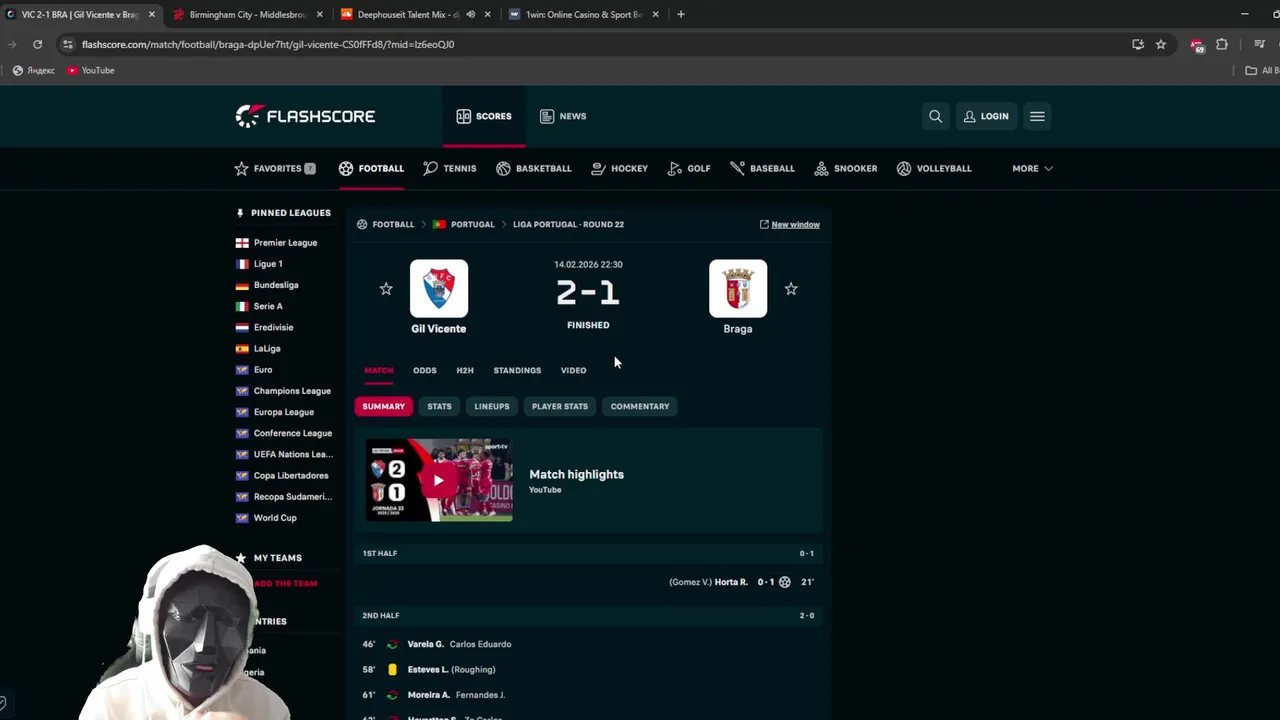Switch to the News section
Image resolution: width=1280 pixels, height=720 pixels.
pos(563,116)
